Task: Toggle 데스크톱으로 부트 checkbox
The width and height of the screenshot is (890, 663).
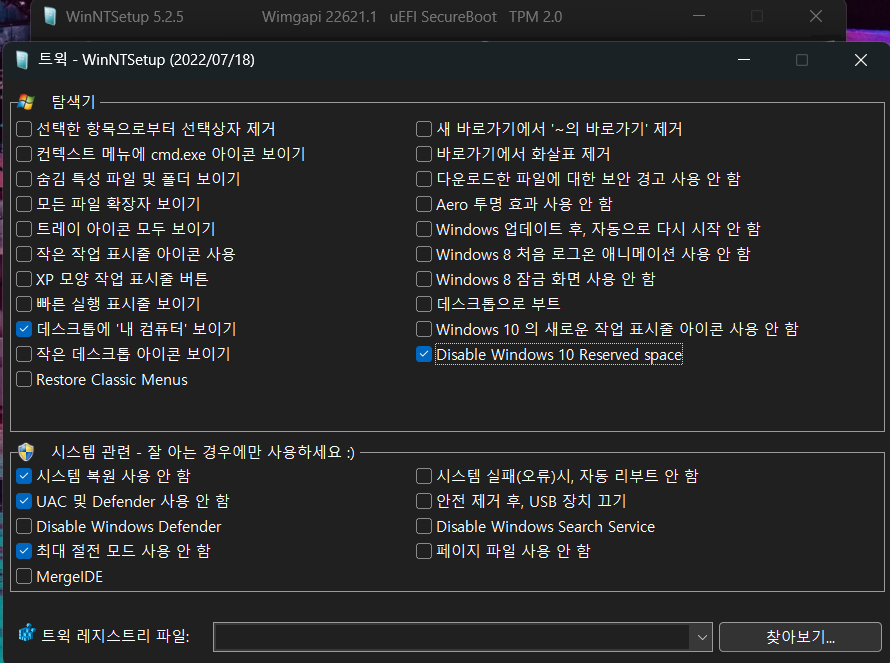Action: tap(424, 304)
